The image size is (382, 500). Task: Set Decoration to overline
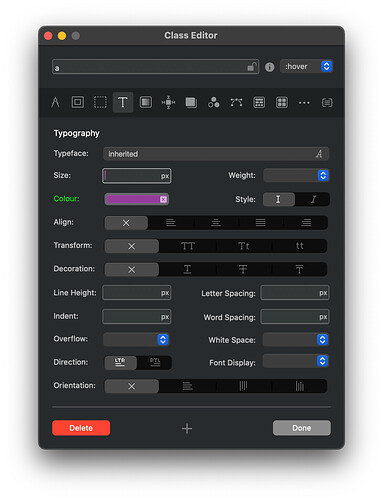[x=299, y=269]
